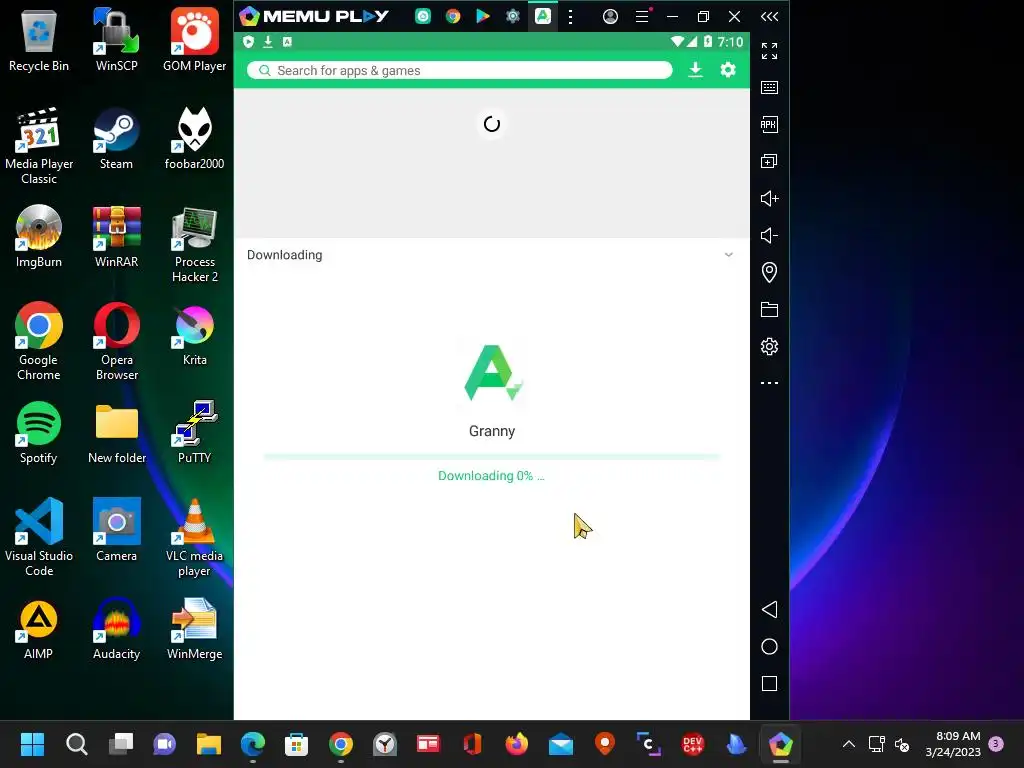
Task: Select GOM Player desktop shortcut
Action: click(x=195, y=40)
